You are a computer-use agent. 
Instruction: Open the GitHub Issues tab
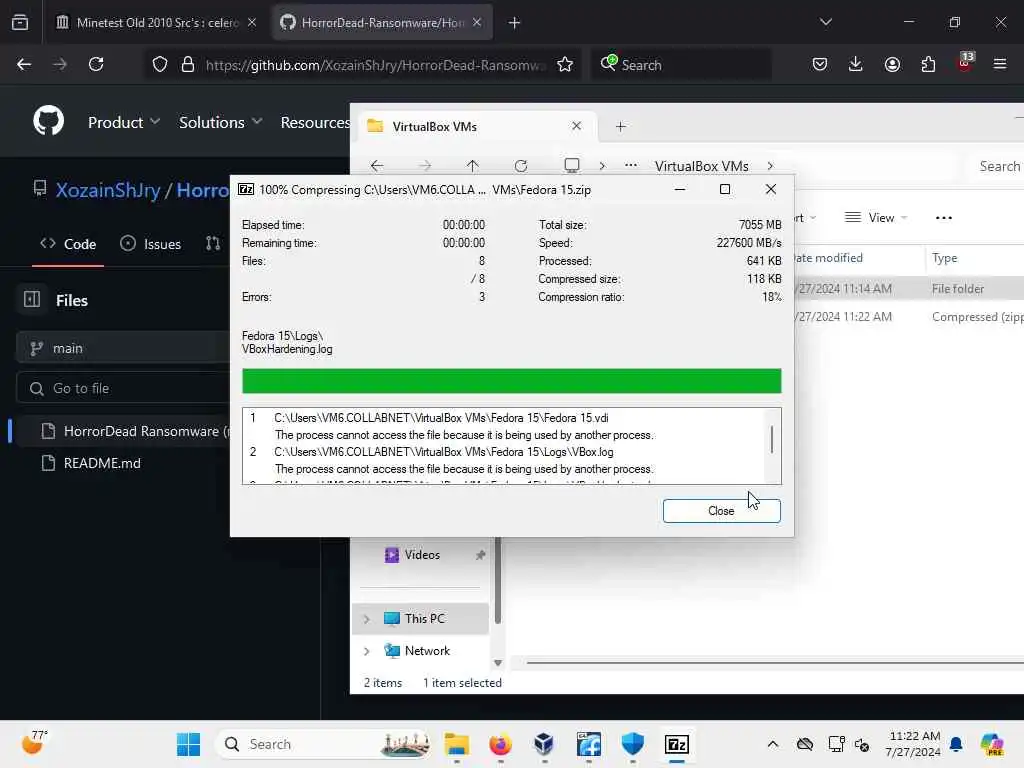(151, 244)
